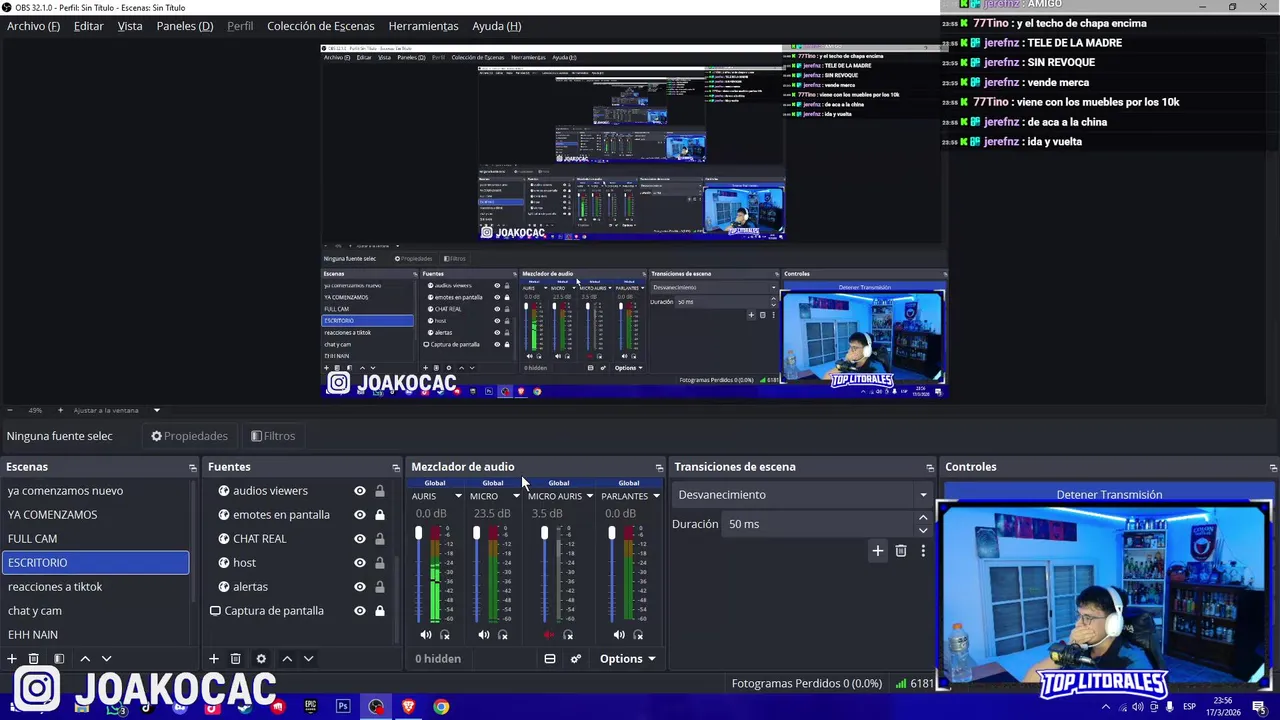Open source properties gear in Fuentes toolbar
1280x720 pixels.
point(261,659)
